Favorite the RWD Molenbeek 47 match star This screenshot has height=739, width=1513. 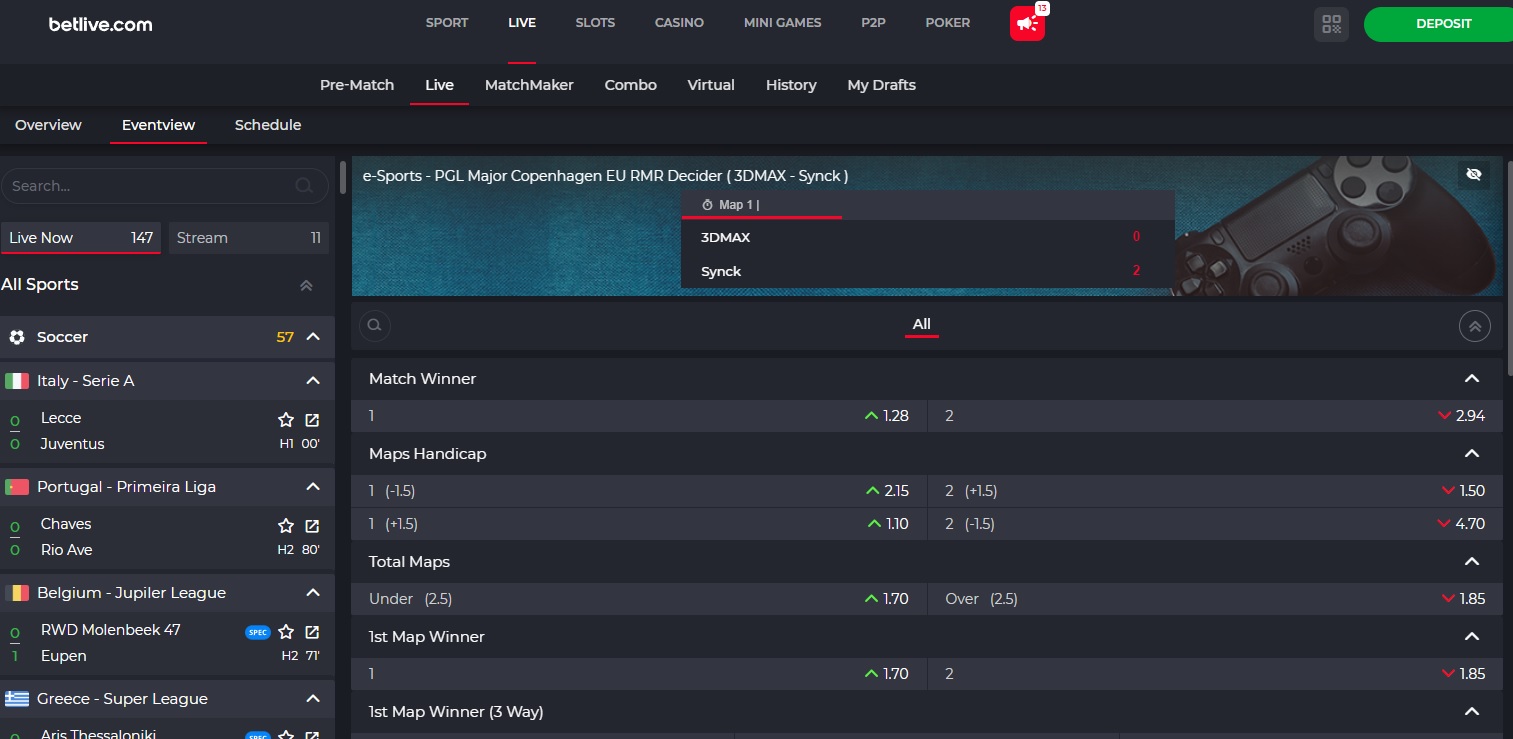tap(286, 631)
